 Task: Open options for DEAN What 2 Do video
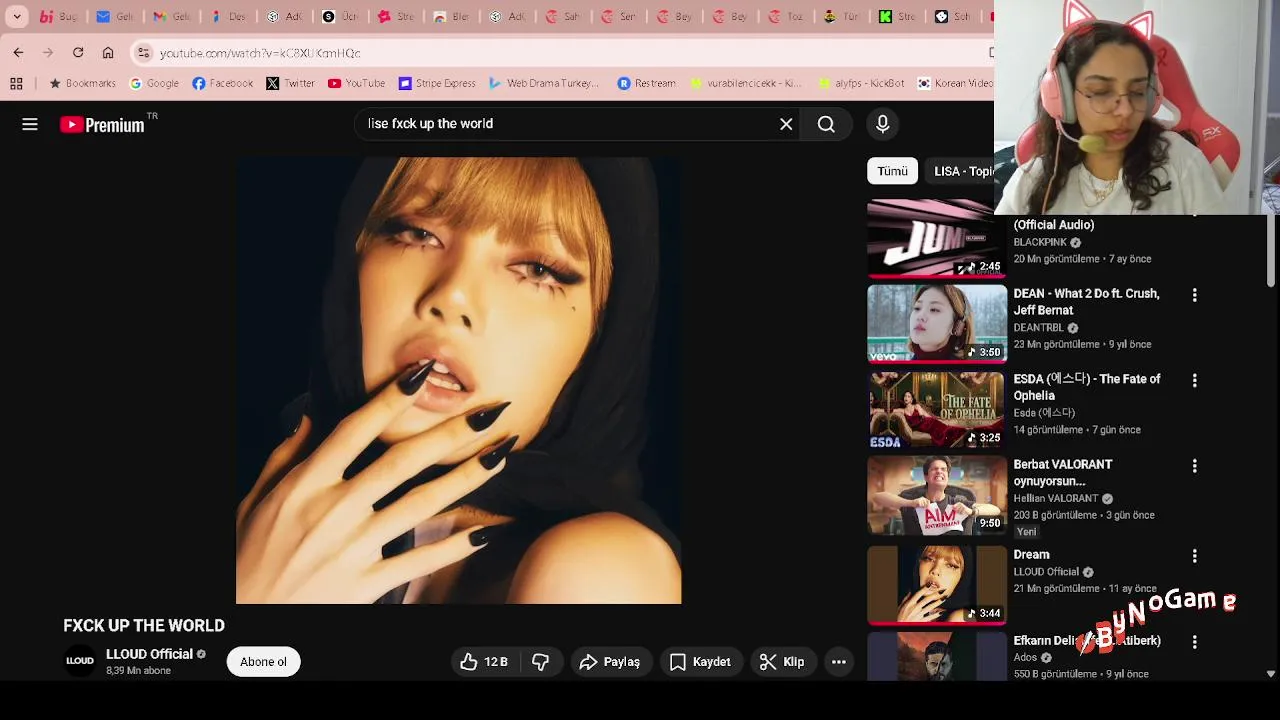click(1194, 295)
